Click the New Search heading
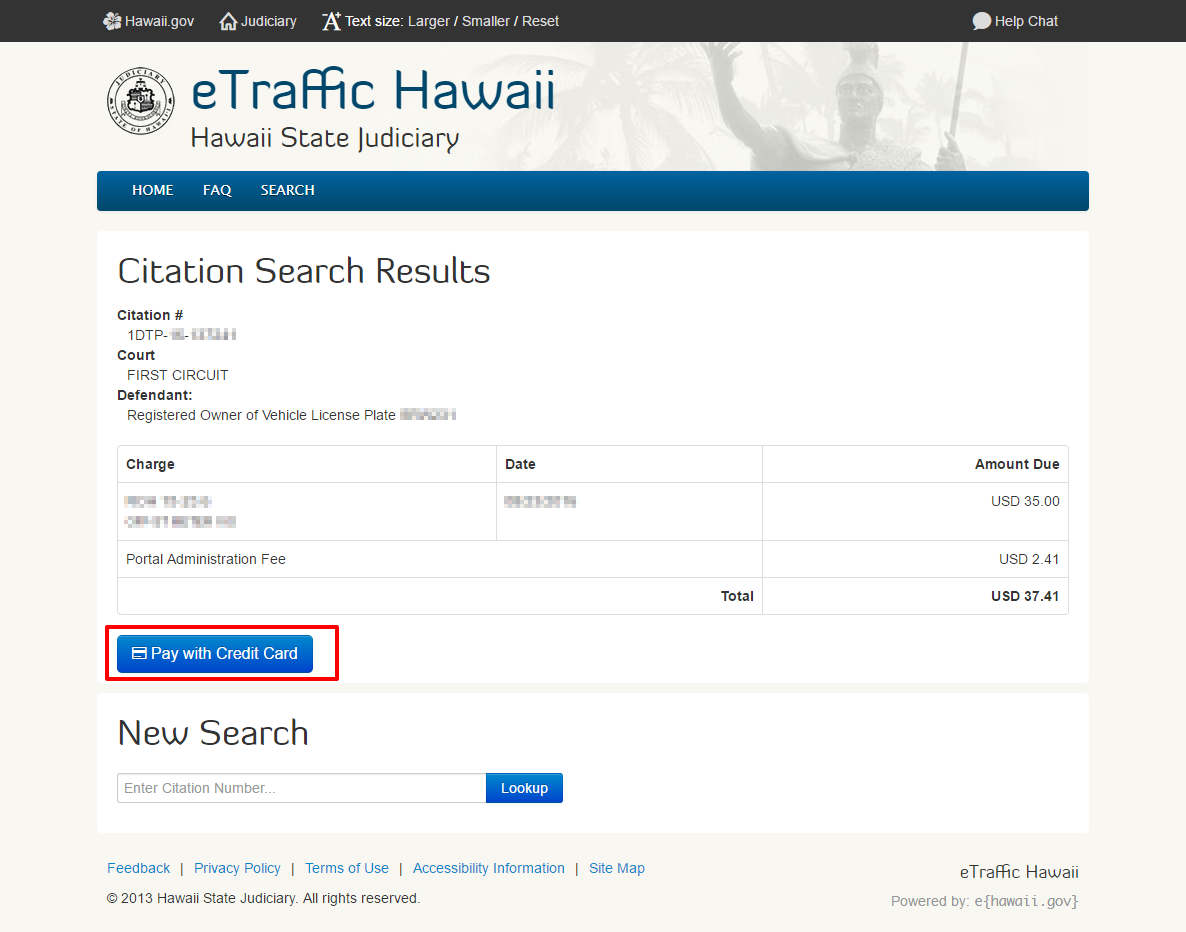1186x932 pixels. pos(213,733)
